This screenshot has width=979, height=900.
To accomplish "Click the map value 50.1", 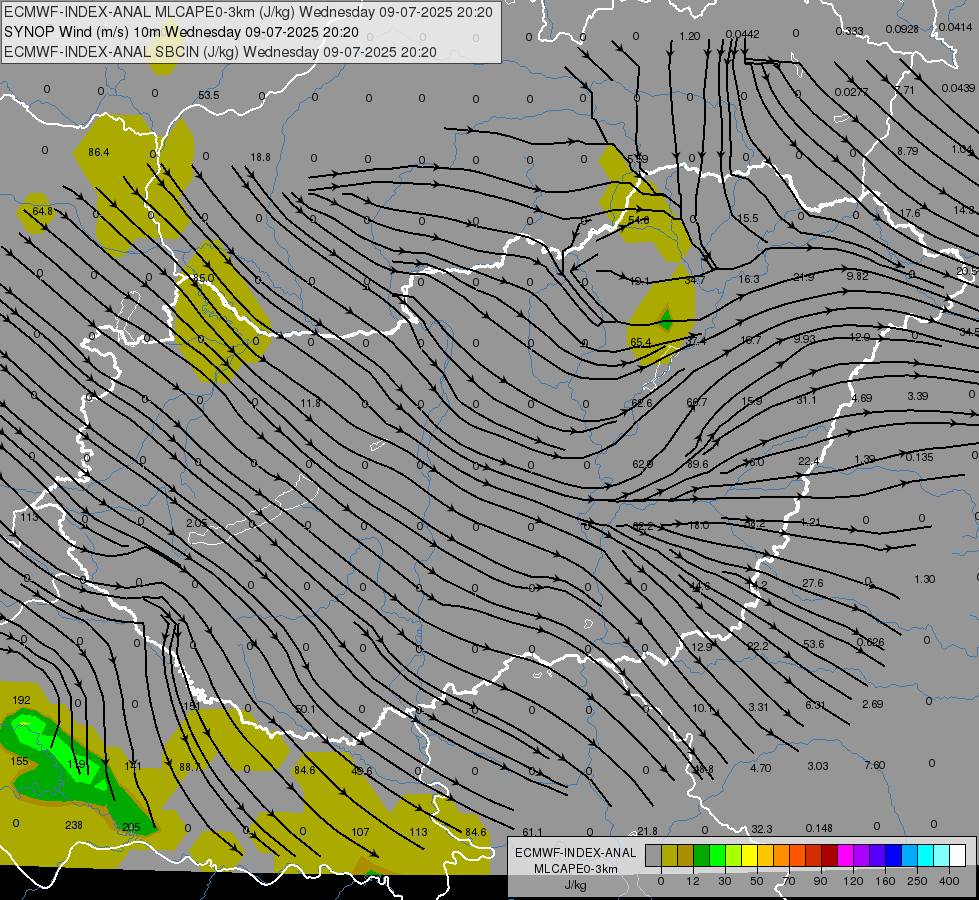I will click(305, 709).
